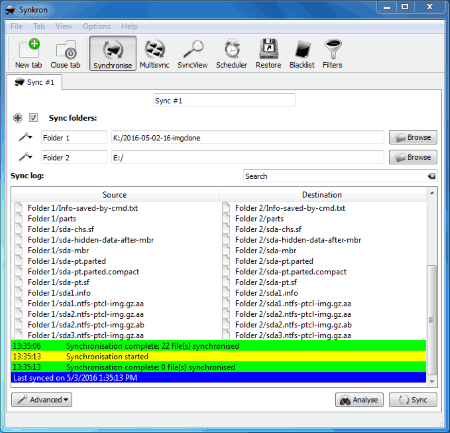
Task: Open the Restore tool
Action: click(x=268, y=53)
